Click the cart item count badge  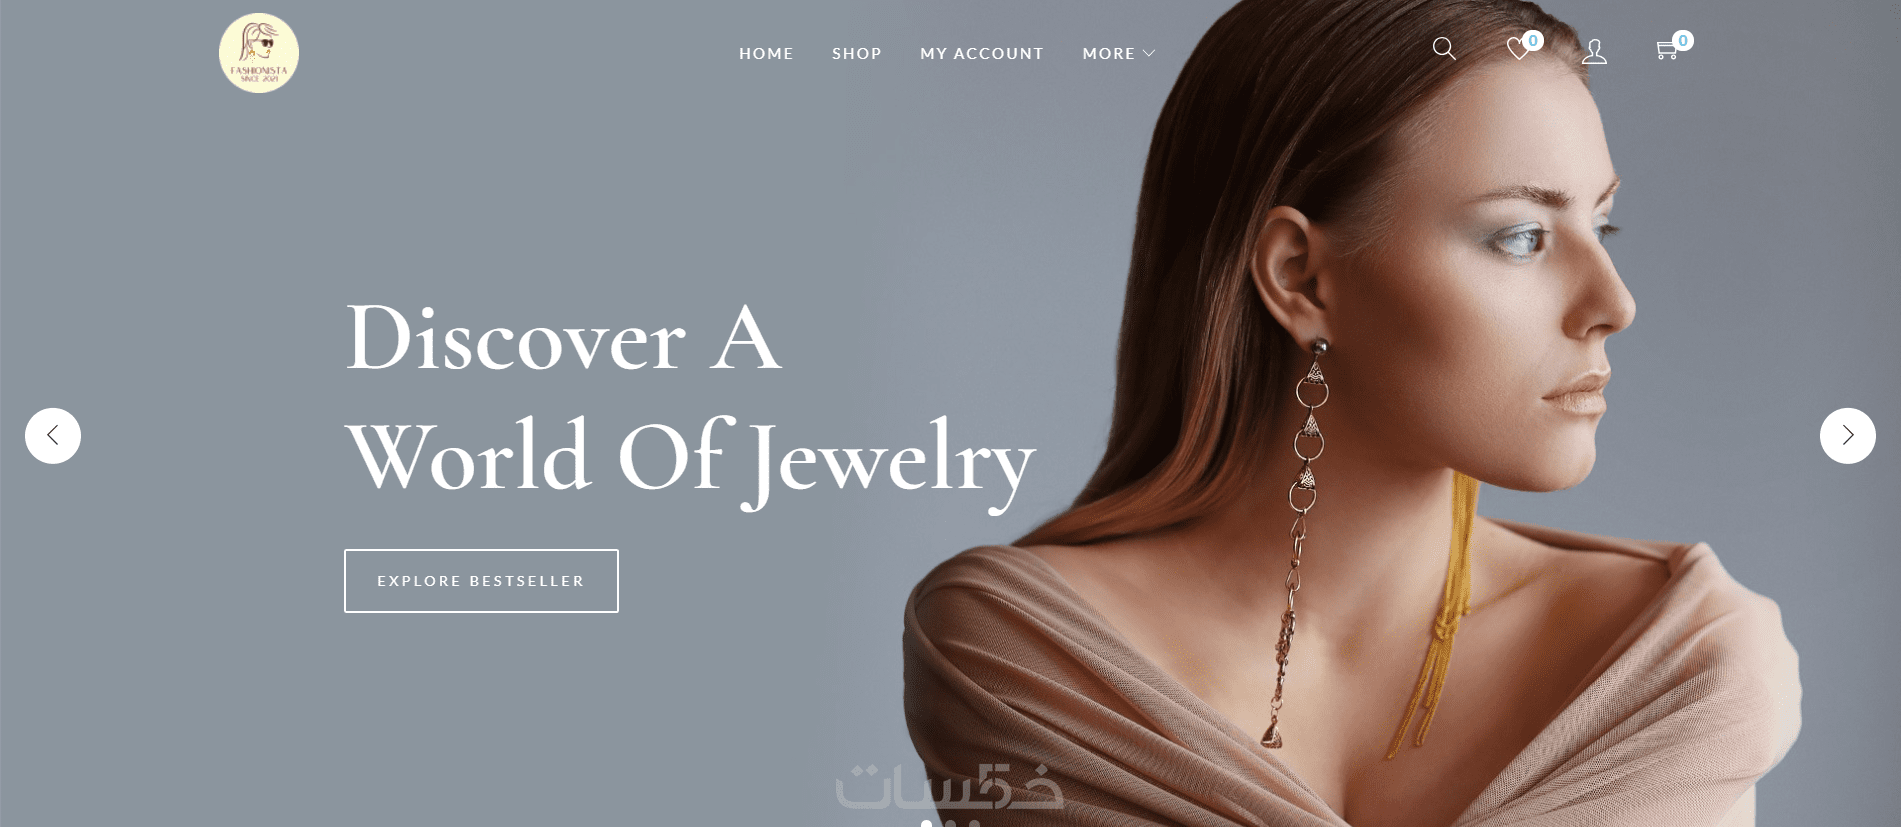1683,41
